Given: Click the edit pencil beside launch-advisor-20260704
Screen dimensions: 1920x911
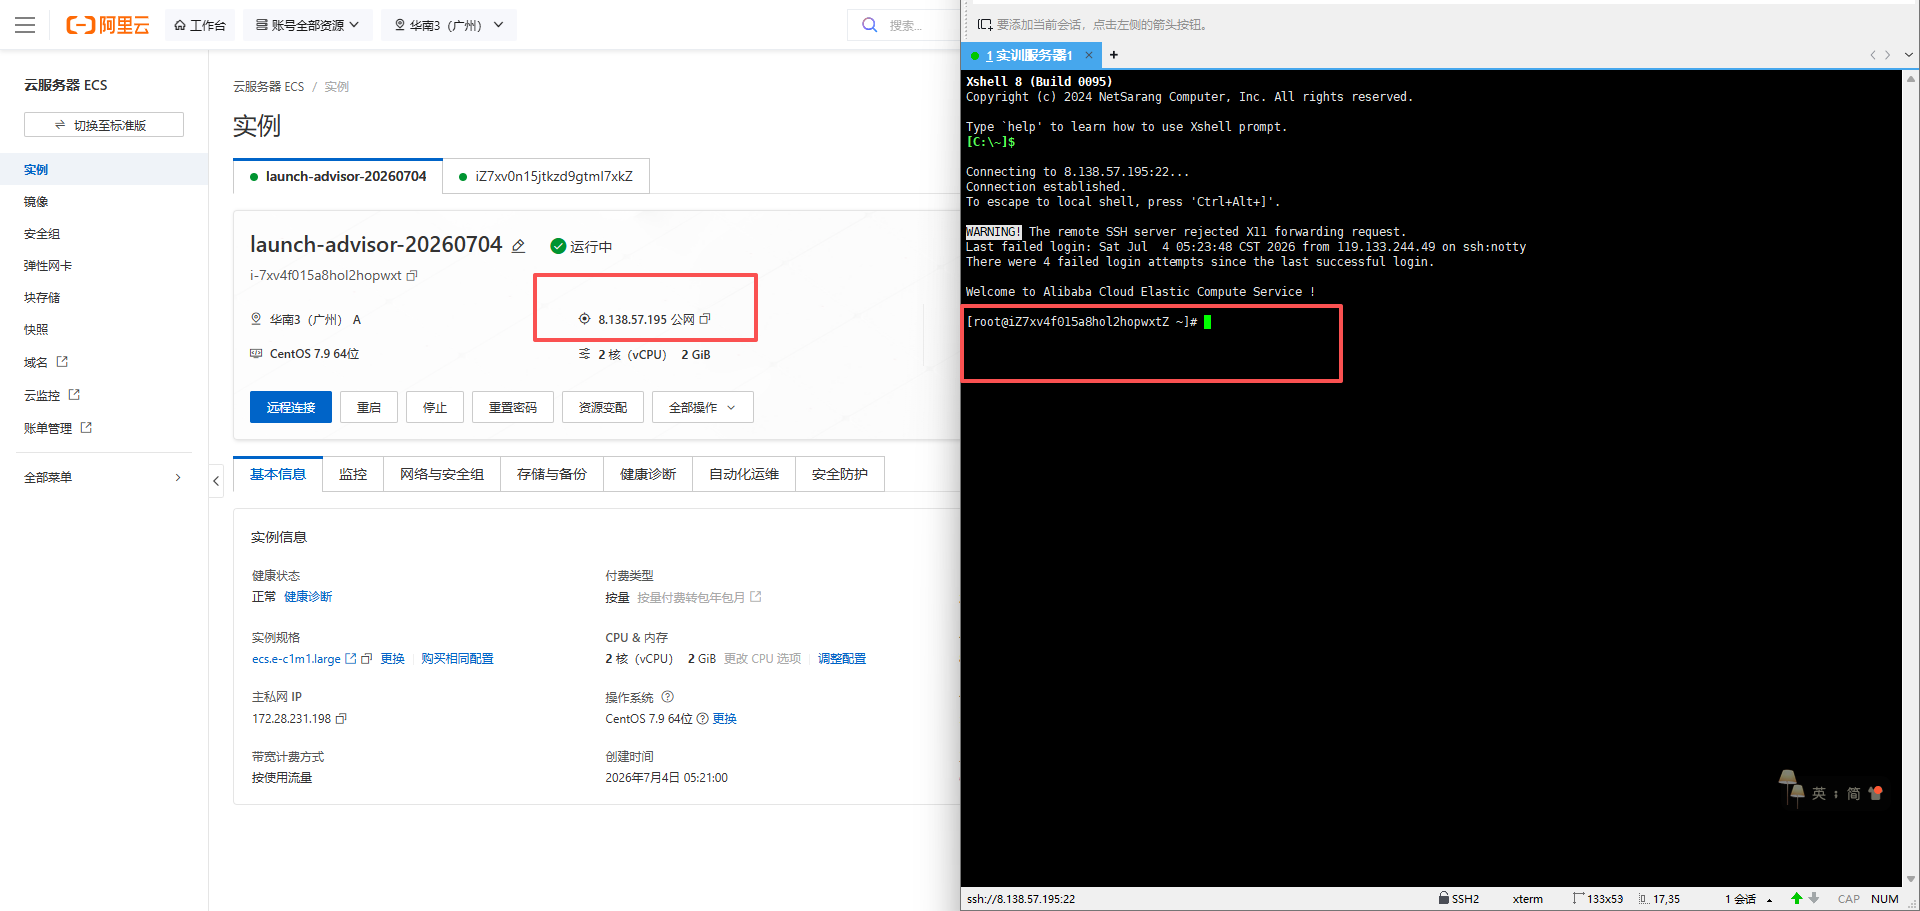Looking at the screenshot, I should point(518,246).
